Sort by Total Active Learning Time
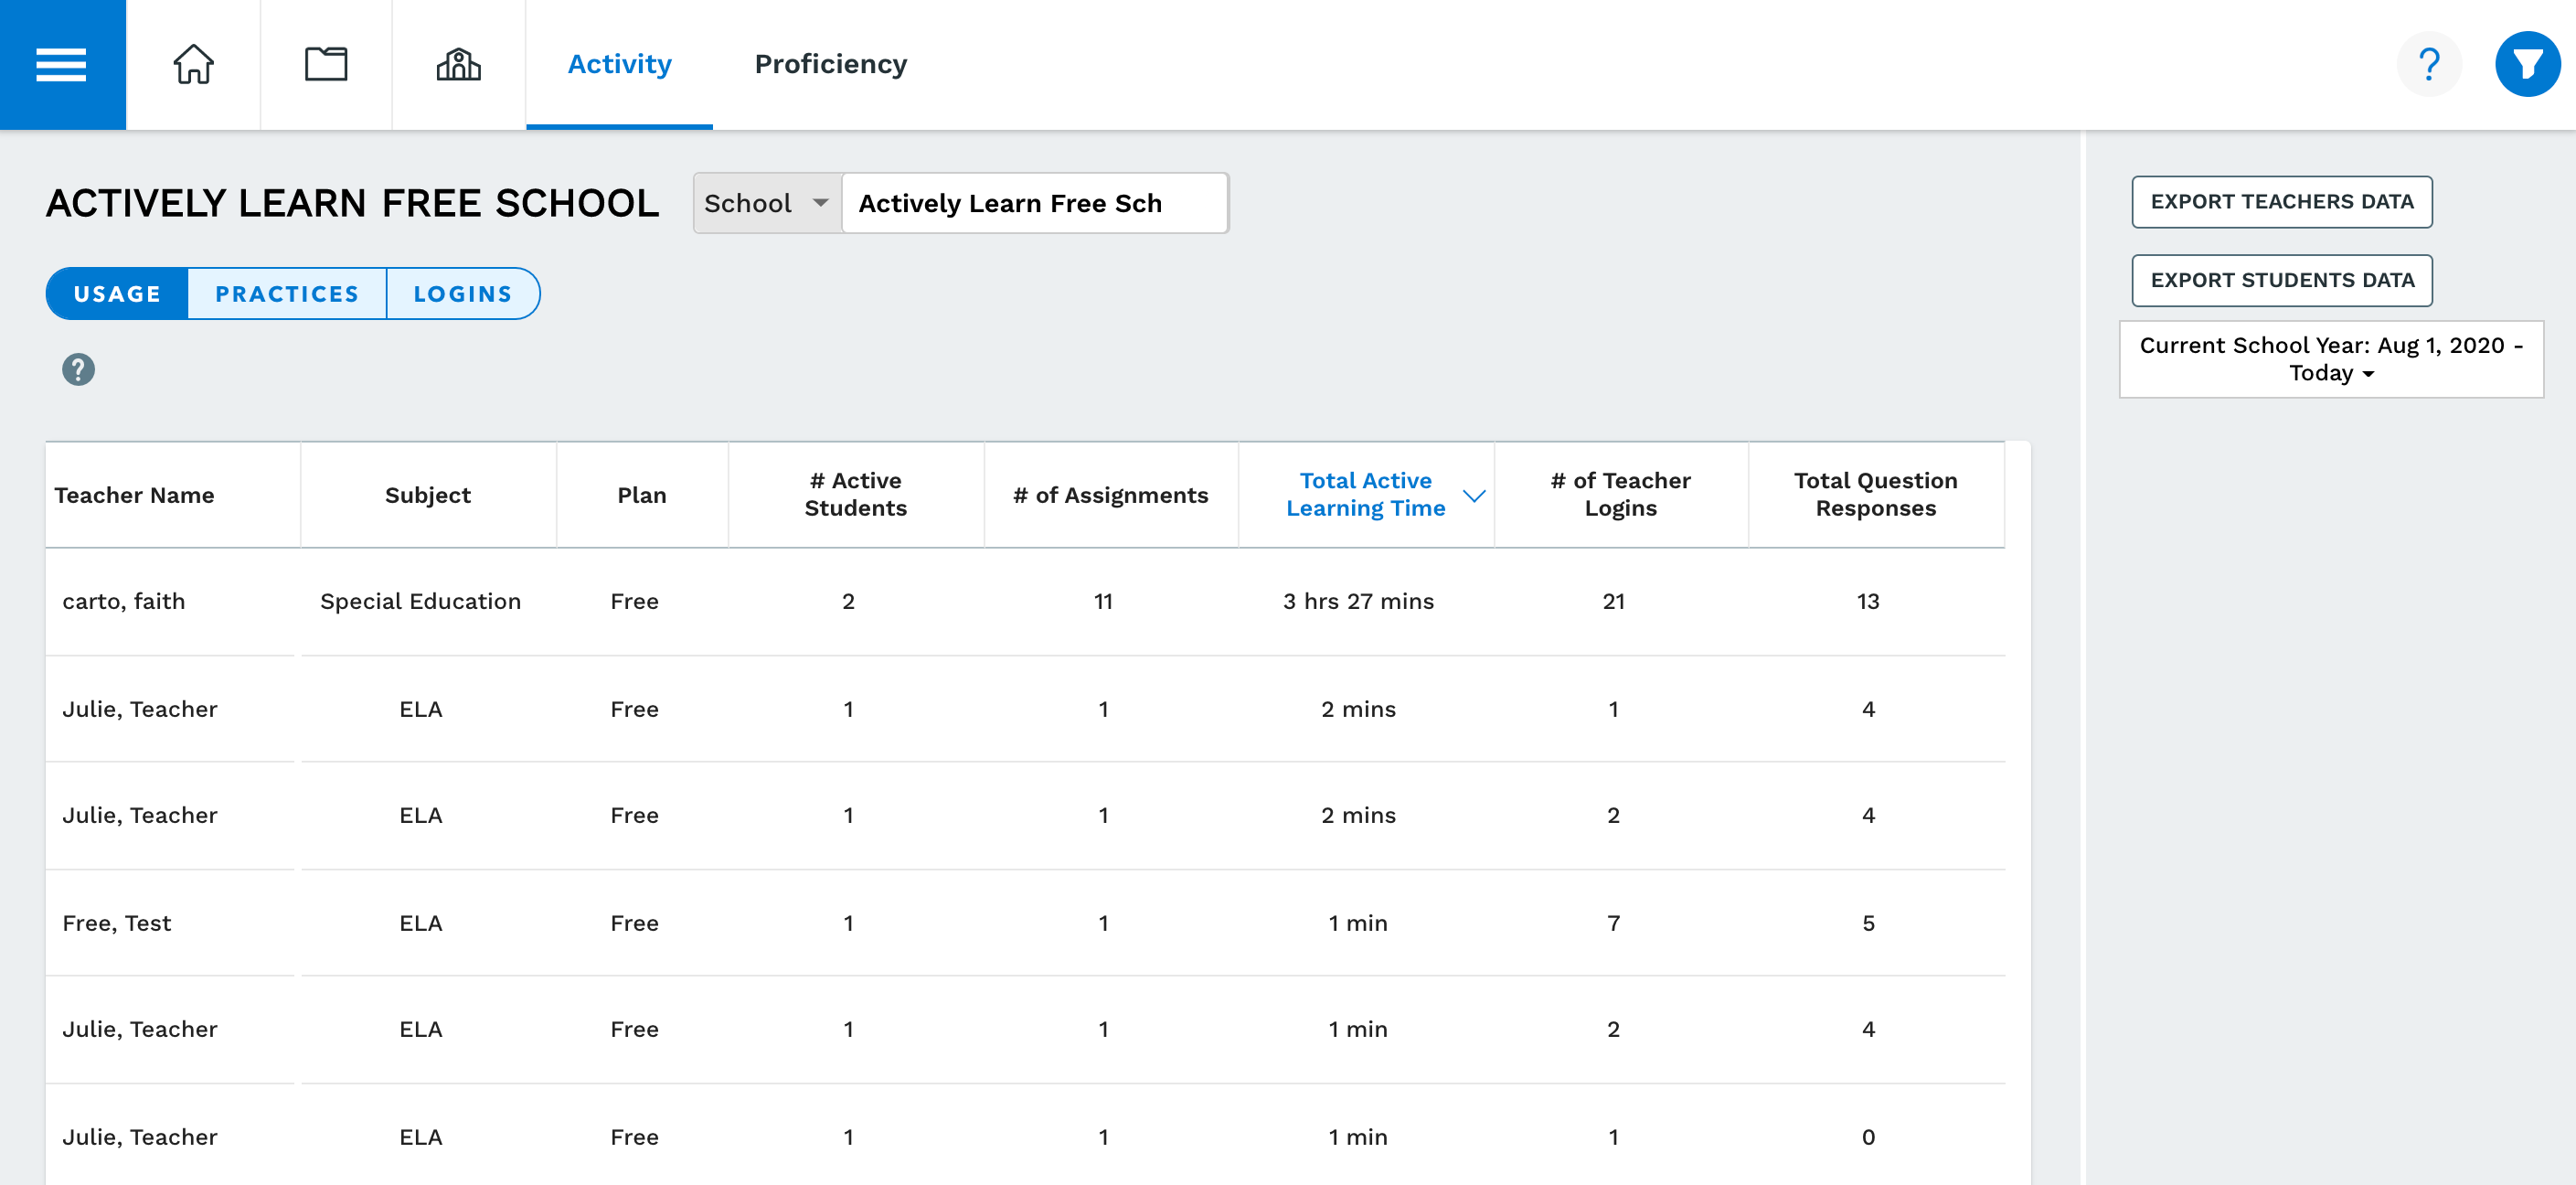 (x=1365, y=495)
